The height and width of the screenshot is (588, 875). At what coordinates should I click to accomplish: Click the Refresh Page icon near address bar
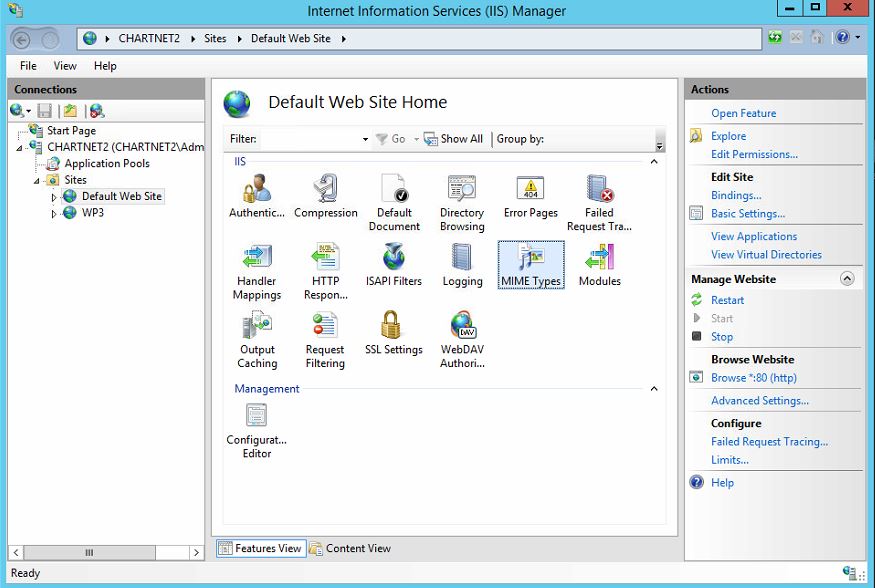(775, 37)
